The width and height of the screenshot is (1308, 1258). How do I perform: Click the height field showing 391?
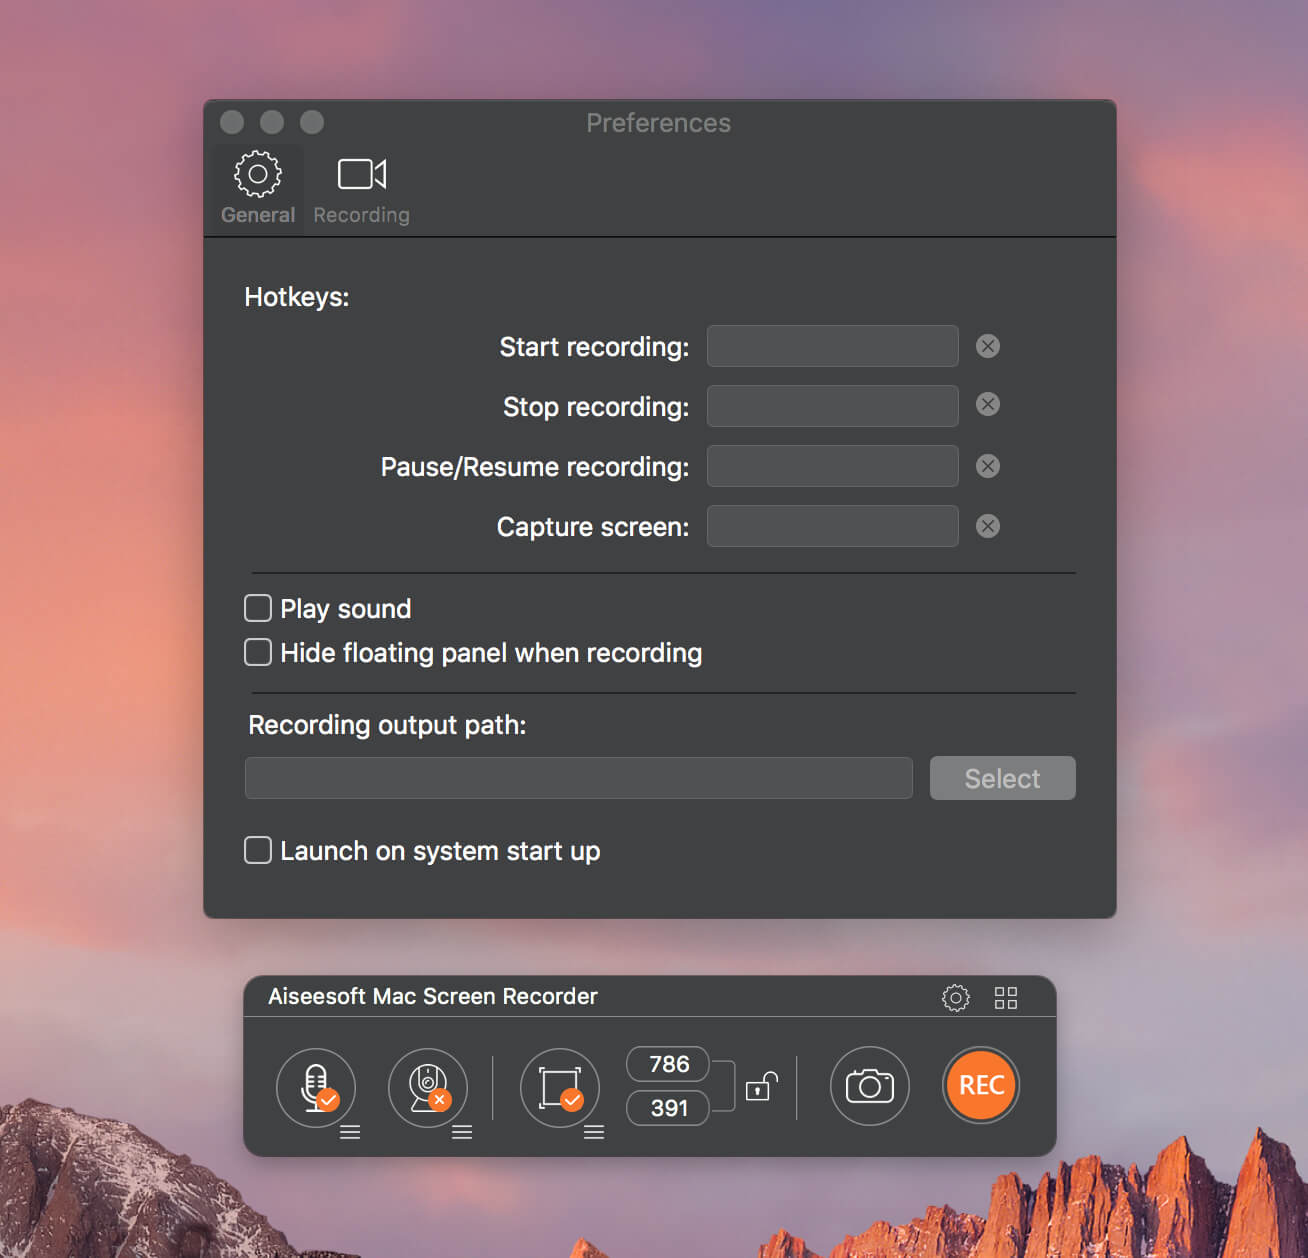coord(668,1108)
